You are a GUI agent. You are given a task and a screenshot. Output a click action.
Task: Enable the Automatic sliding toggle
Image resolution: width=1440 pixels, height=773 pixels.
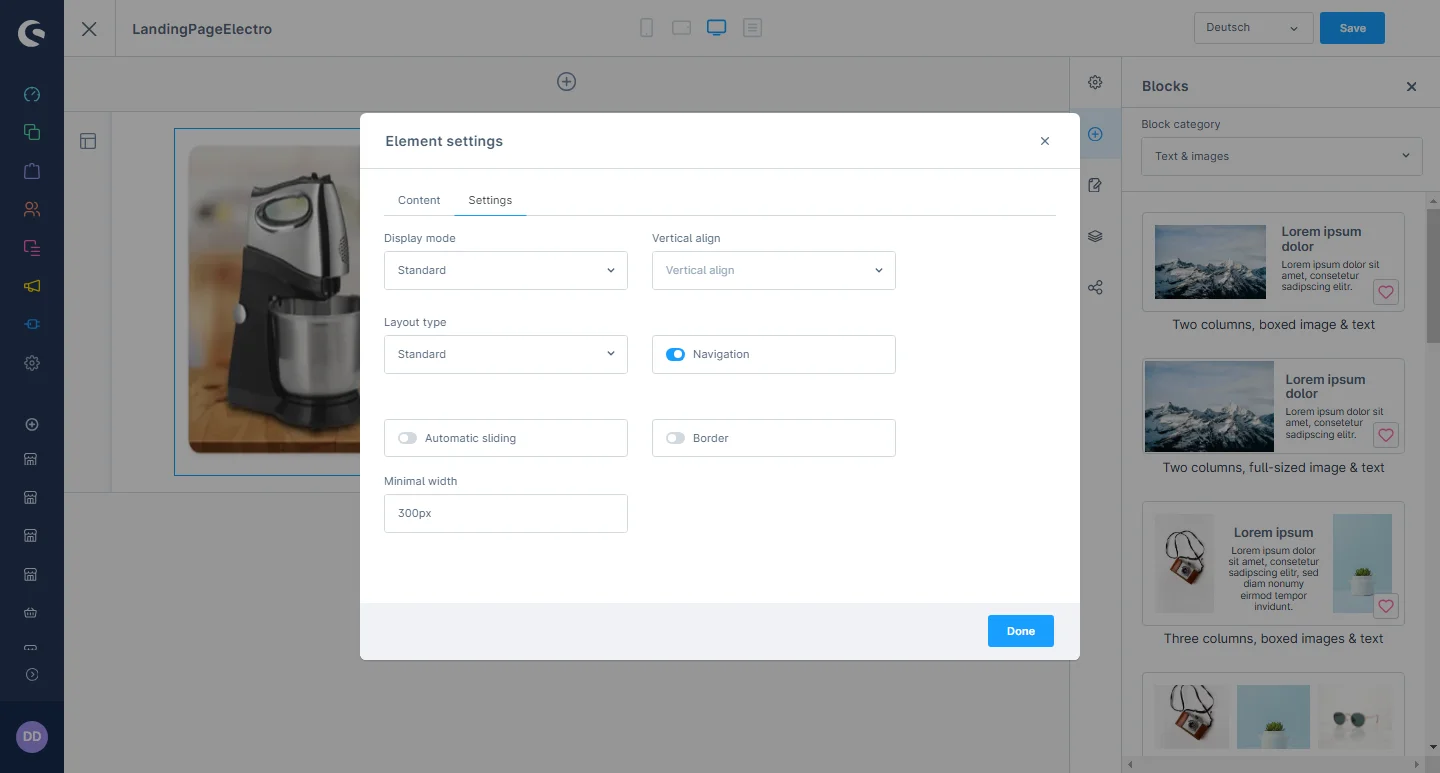[407, 438]
